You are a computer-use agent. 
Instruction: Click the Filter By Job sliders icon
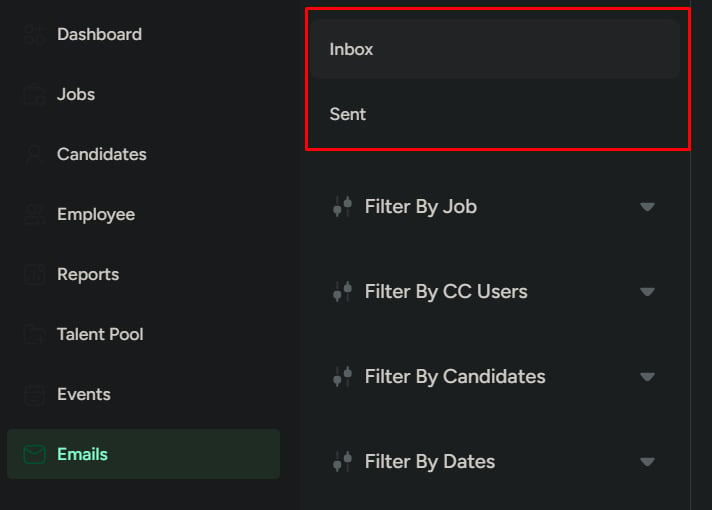click(342, 207)
